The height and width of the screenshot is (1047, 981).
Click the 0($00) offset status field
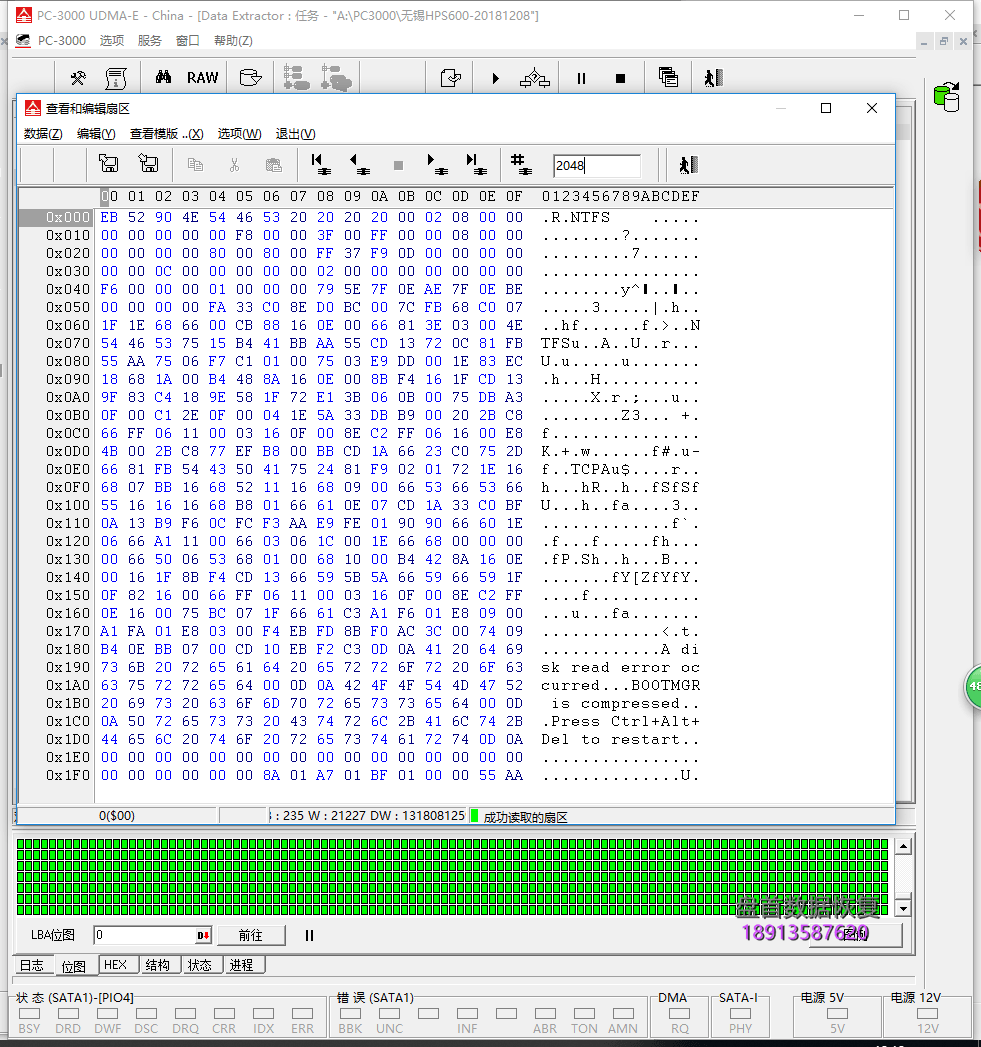point(117,816)
